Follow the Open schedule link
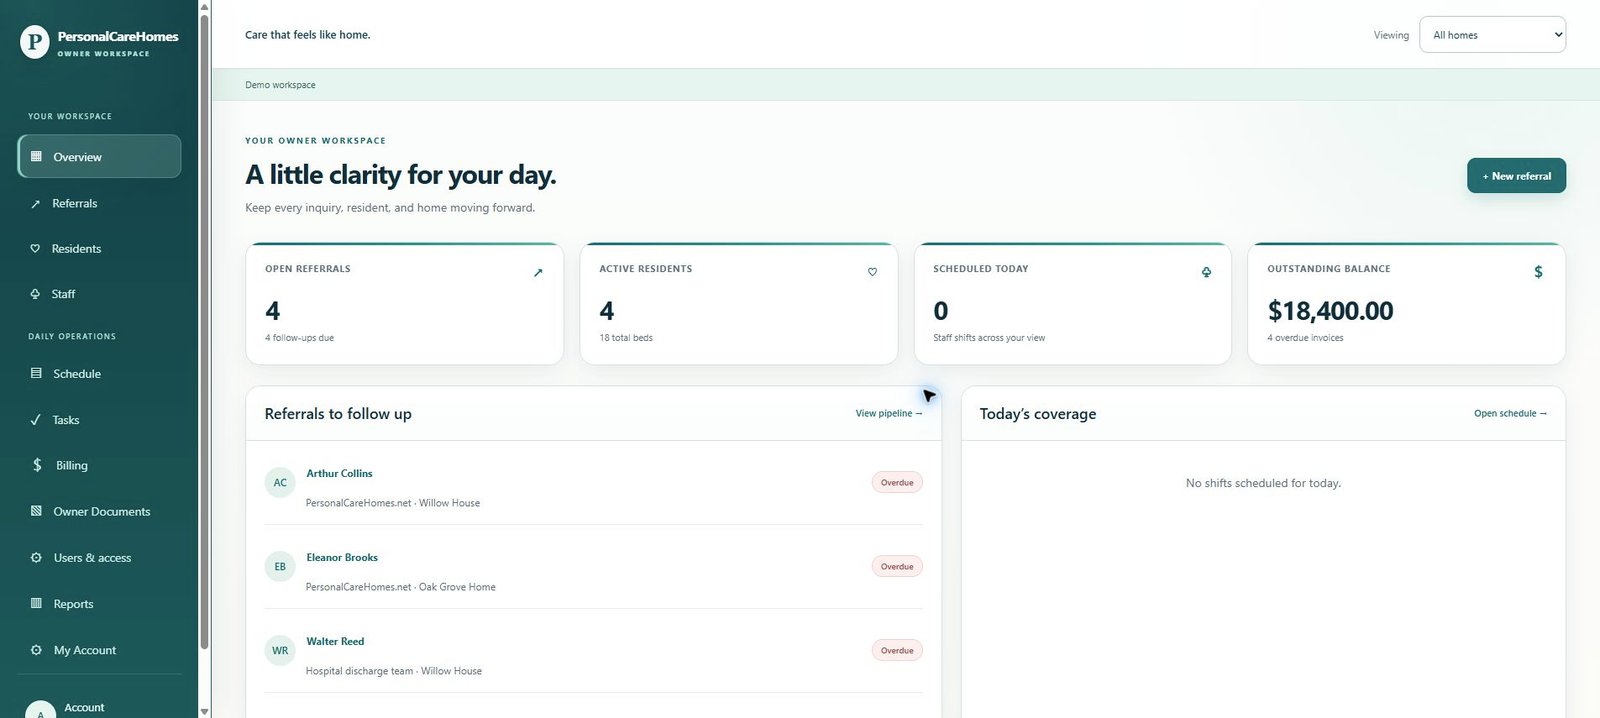The image size is (1600, 718). click(x=1510, y=413)
